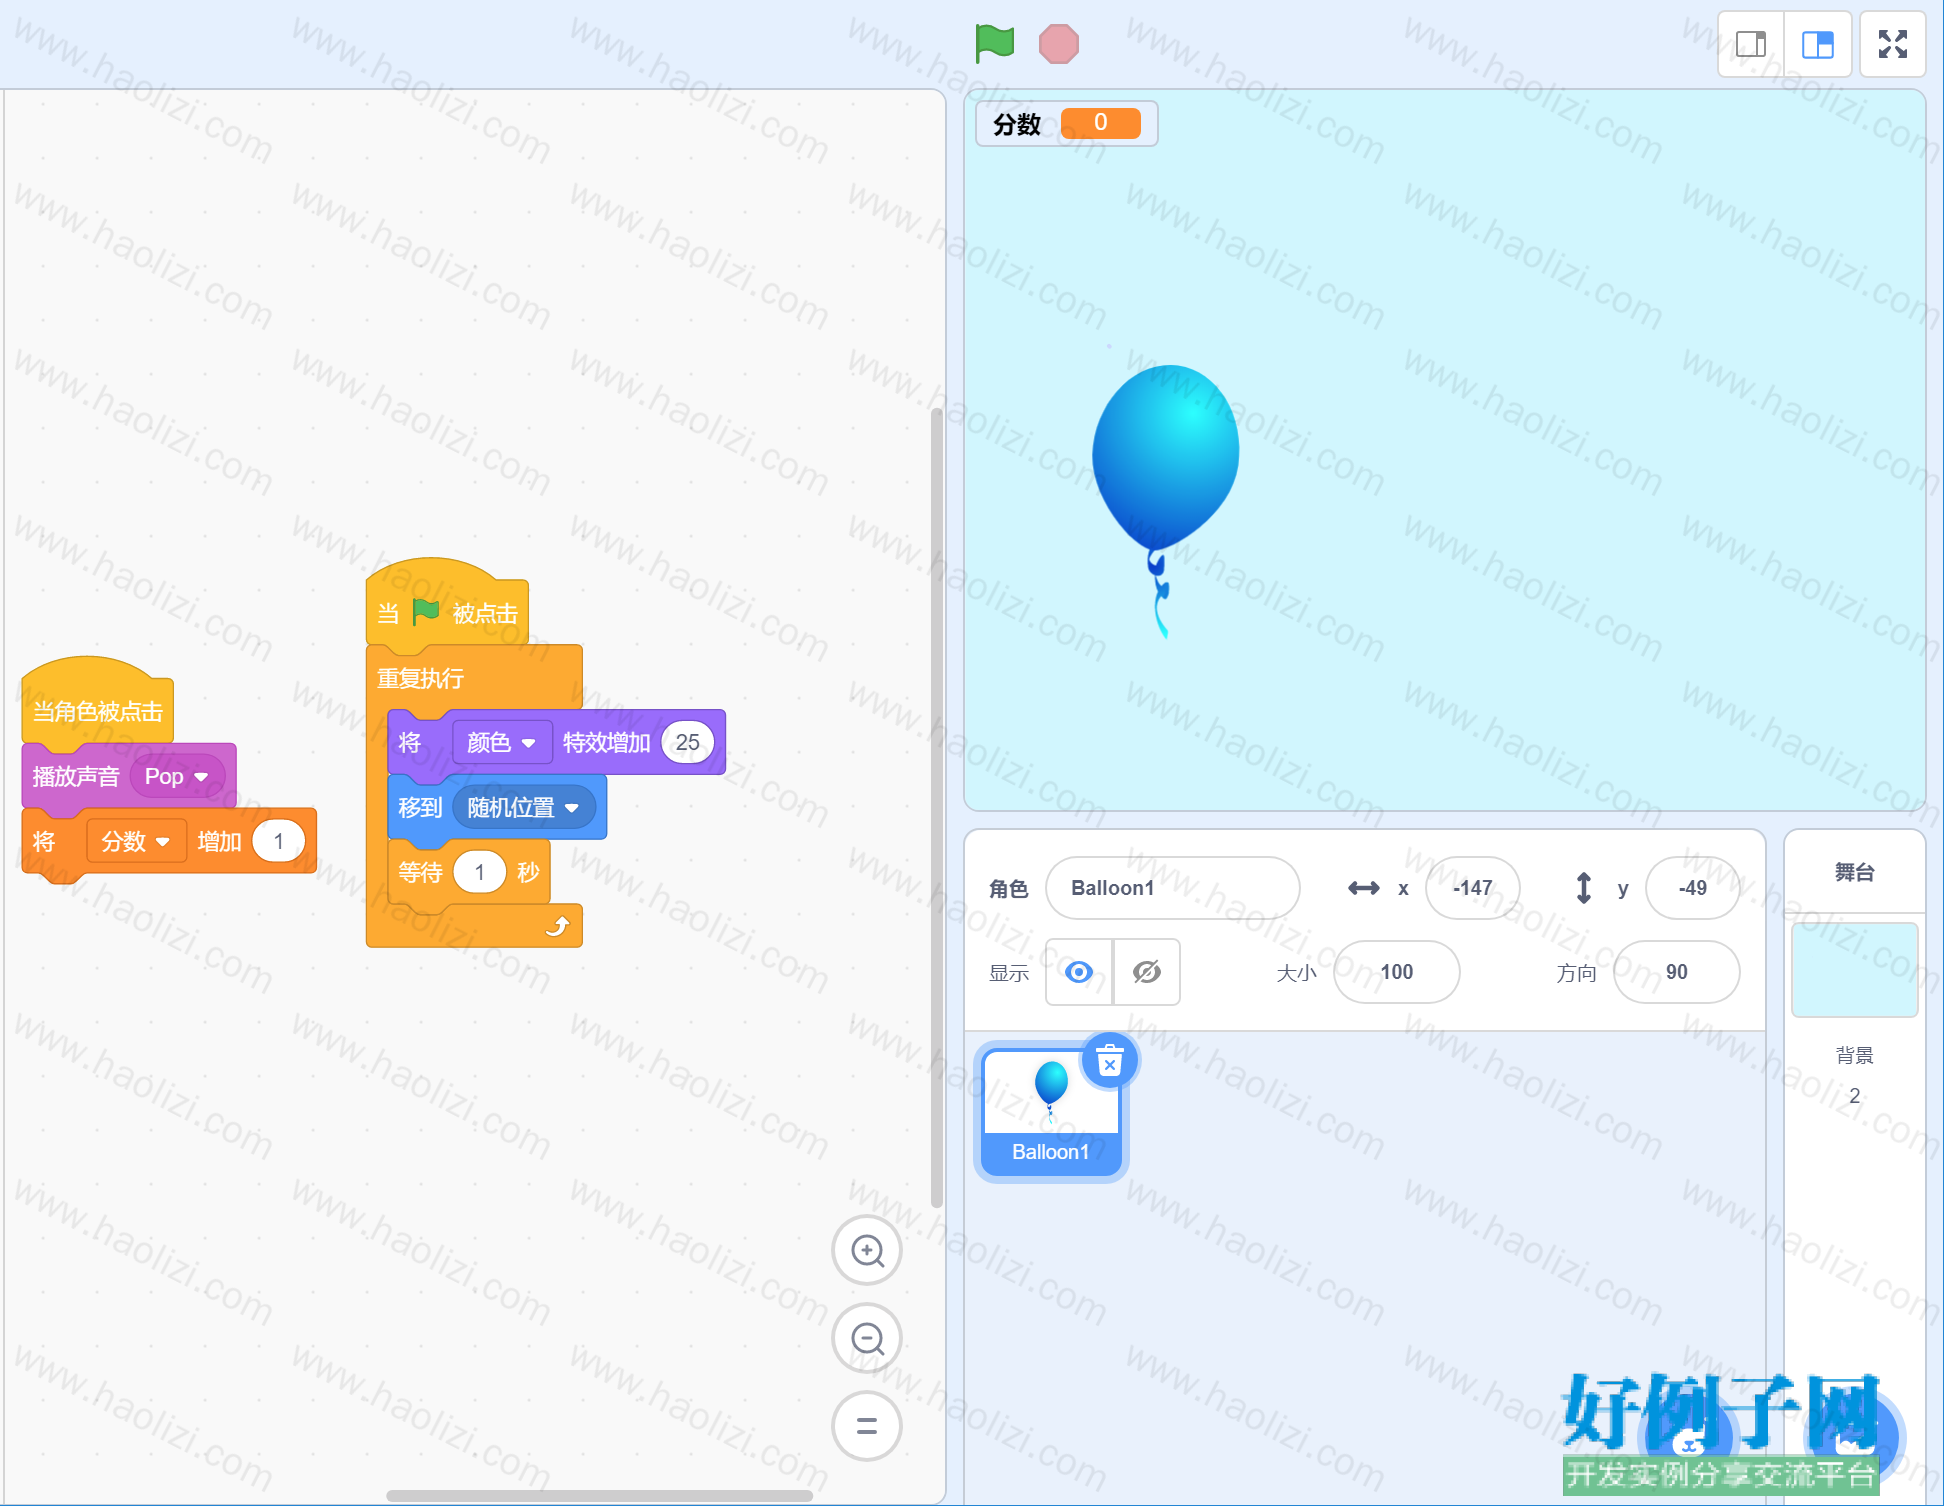Click the workspace horizontal scrollbar
This screenshot has height=1506, width=1944.
pos(599,1496)
